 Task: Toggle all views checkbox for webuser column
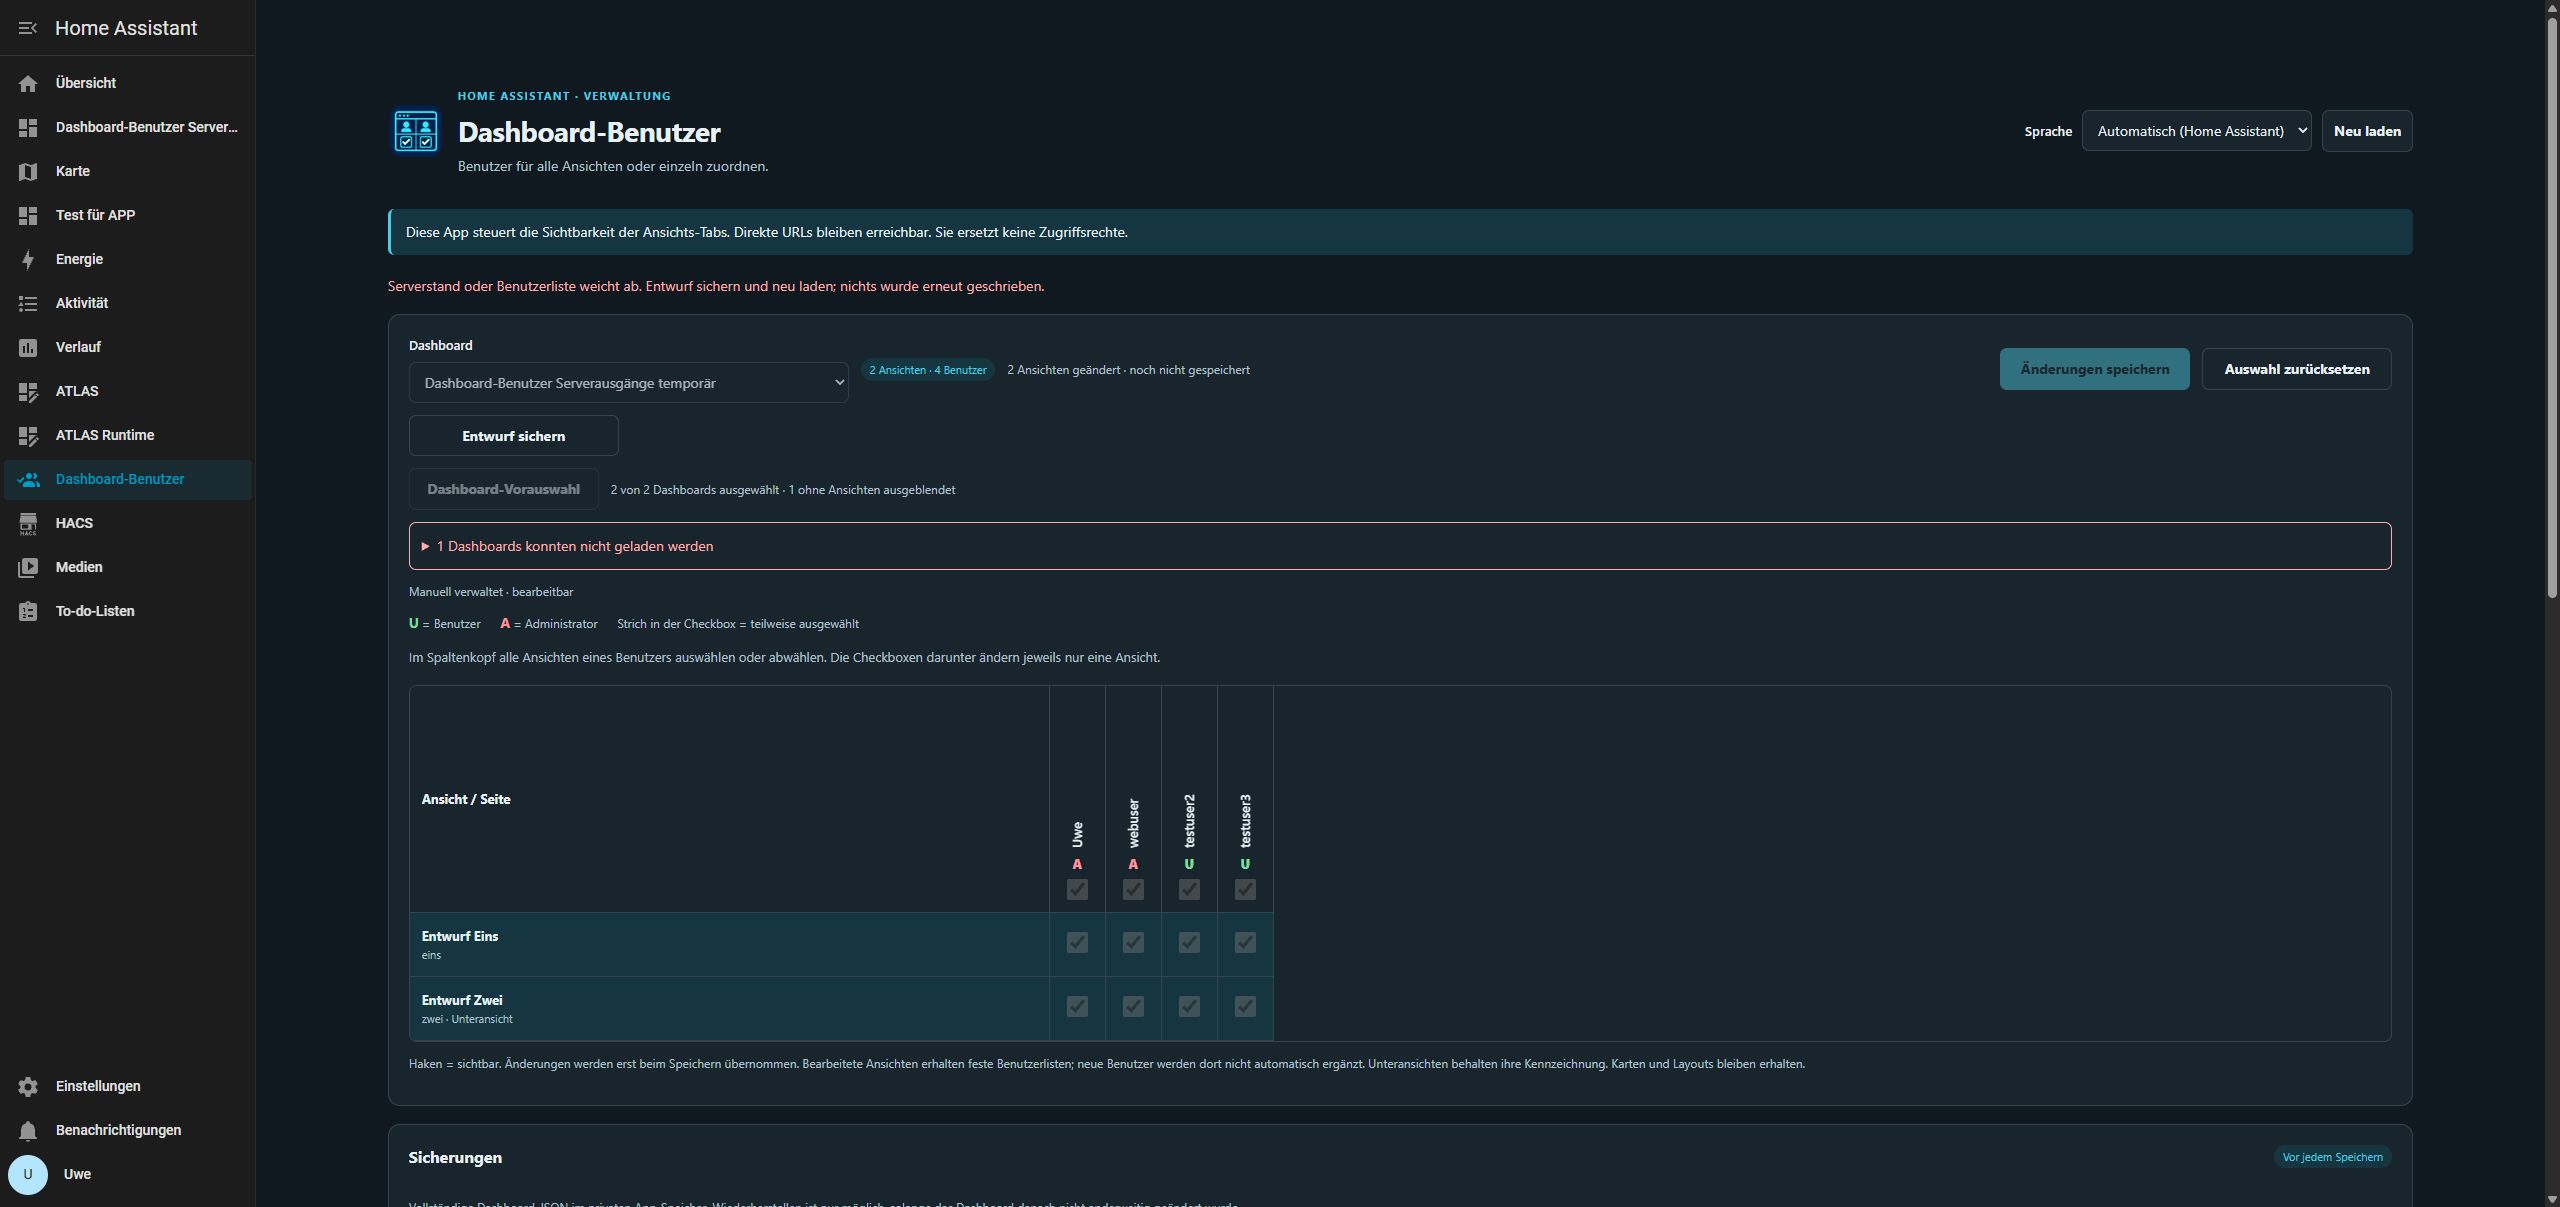[x=1133, y=889]
